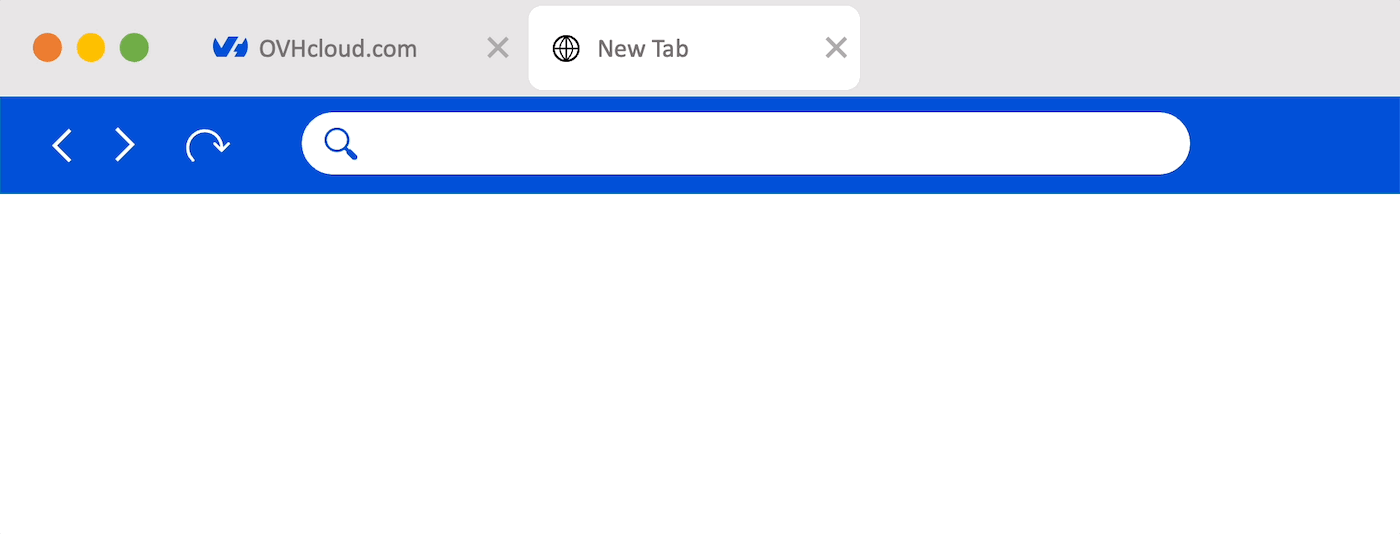
Task: Close the New Tab tab
Action: point(835,48)
